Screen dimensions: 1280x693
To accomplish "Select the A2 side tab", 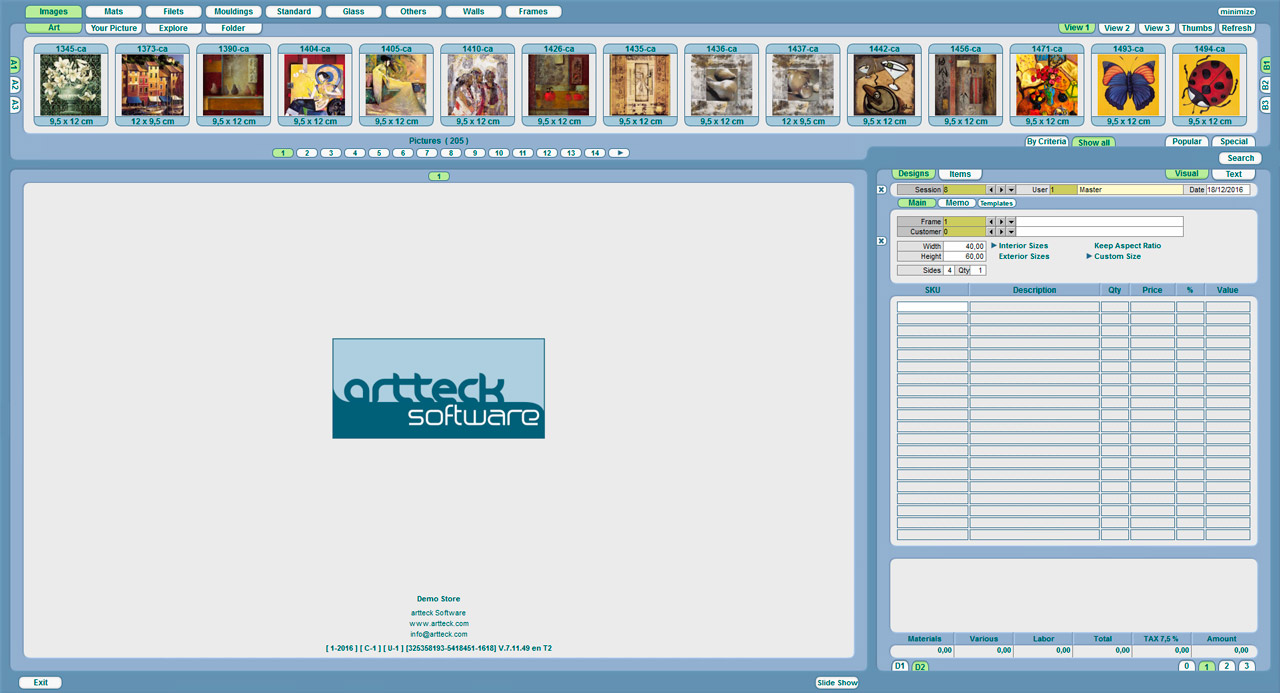I will [x=15, y=84].
